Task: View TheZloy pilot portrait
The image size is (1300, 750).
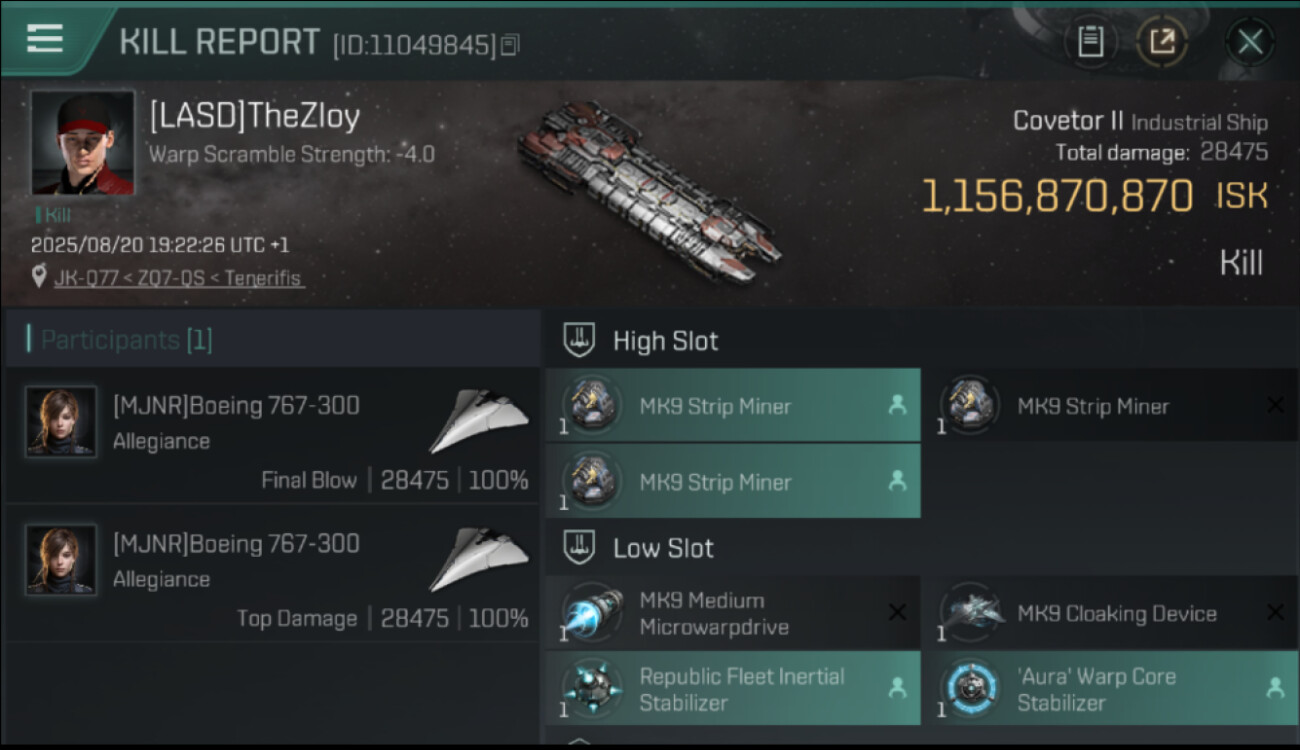Action: click(83, 142)
